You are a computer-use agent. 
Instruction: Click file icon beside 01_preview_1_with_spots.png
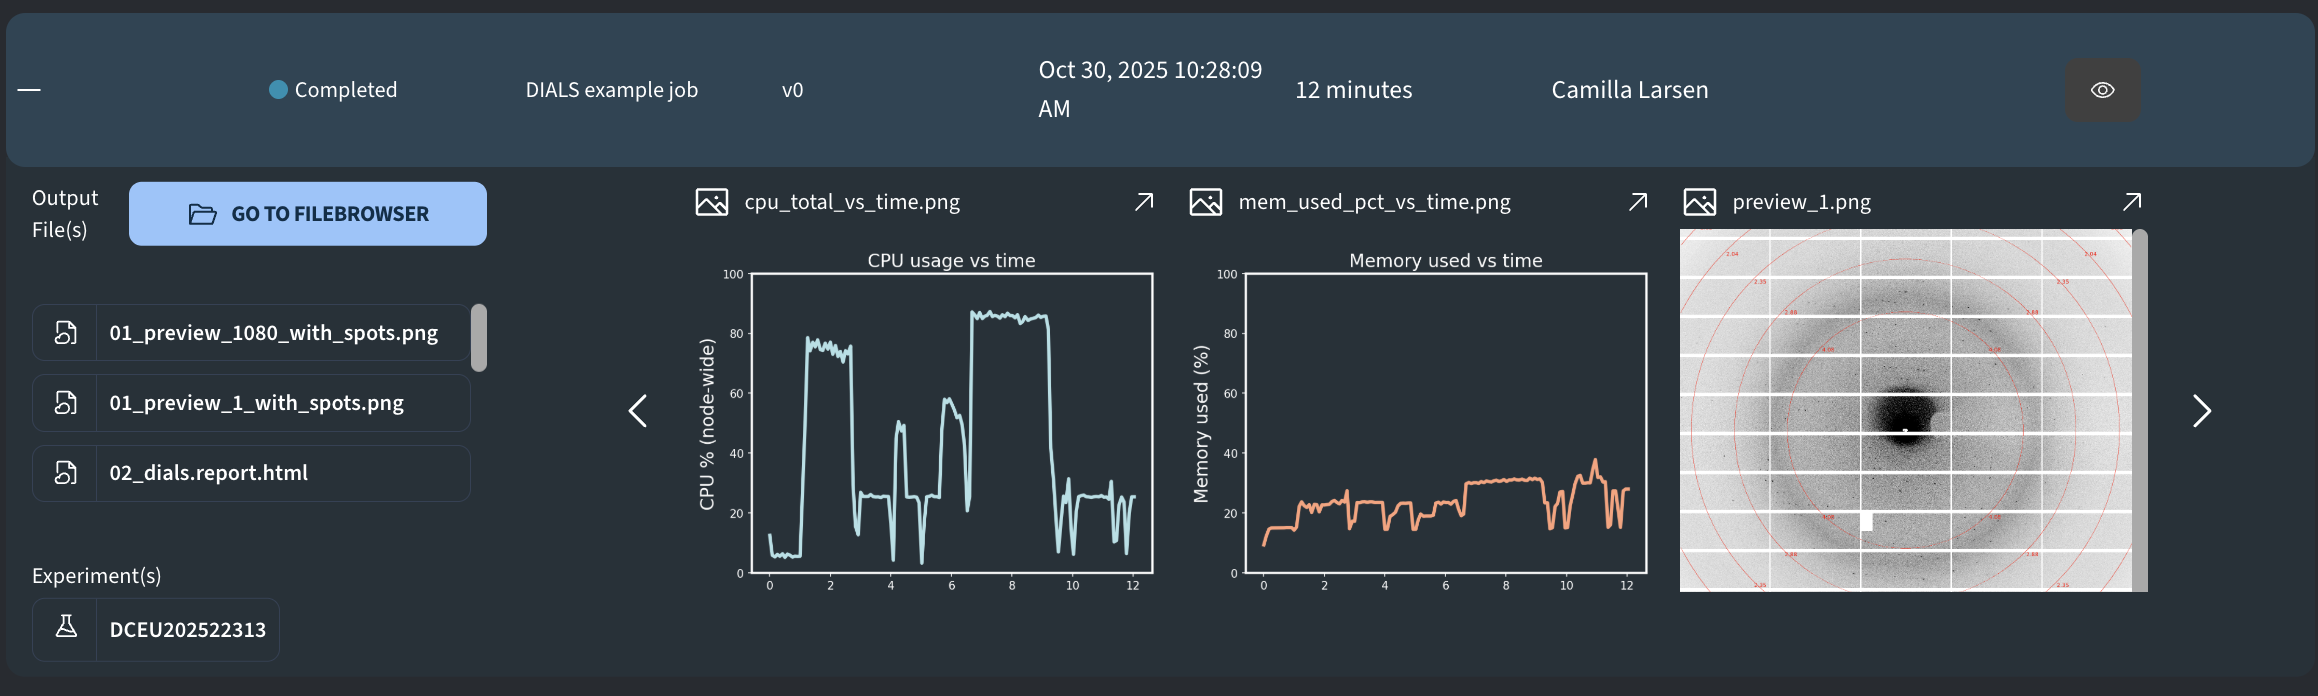tap(66, 403)
